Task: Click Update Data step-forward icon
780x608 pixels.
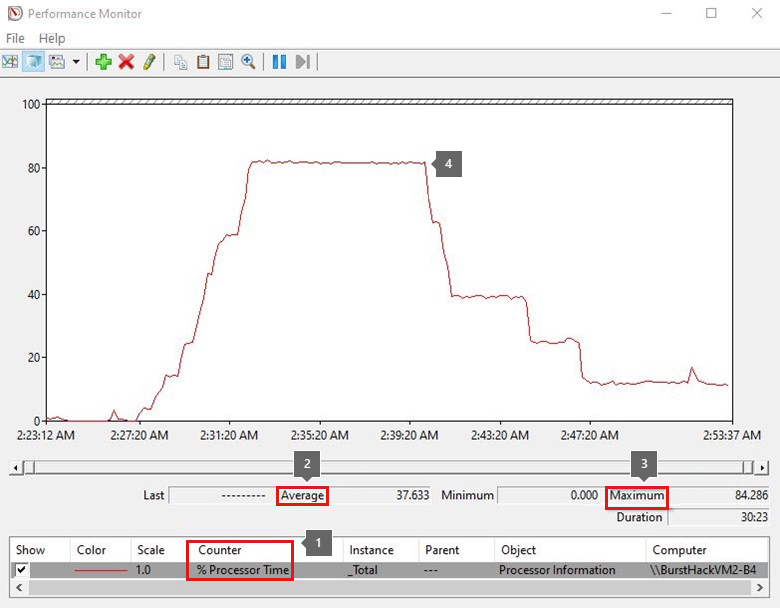Action: coord(302,62)
